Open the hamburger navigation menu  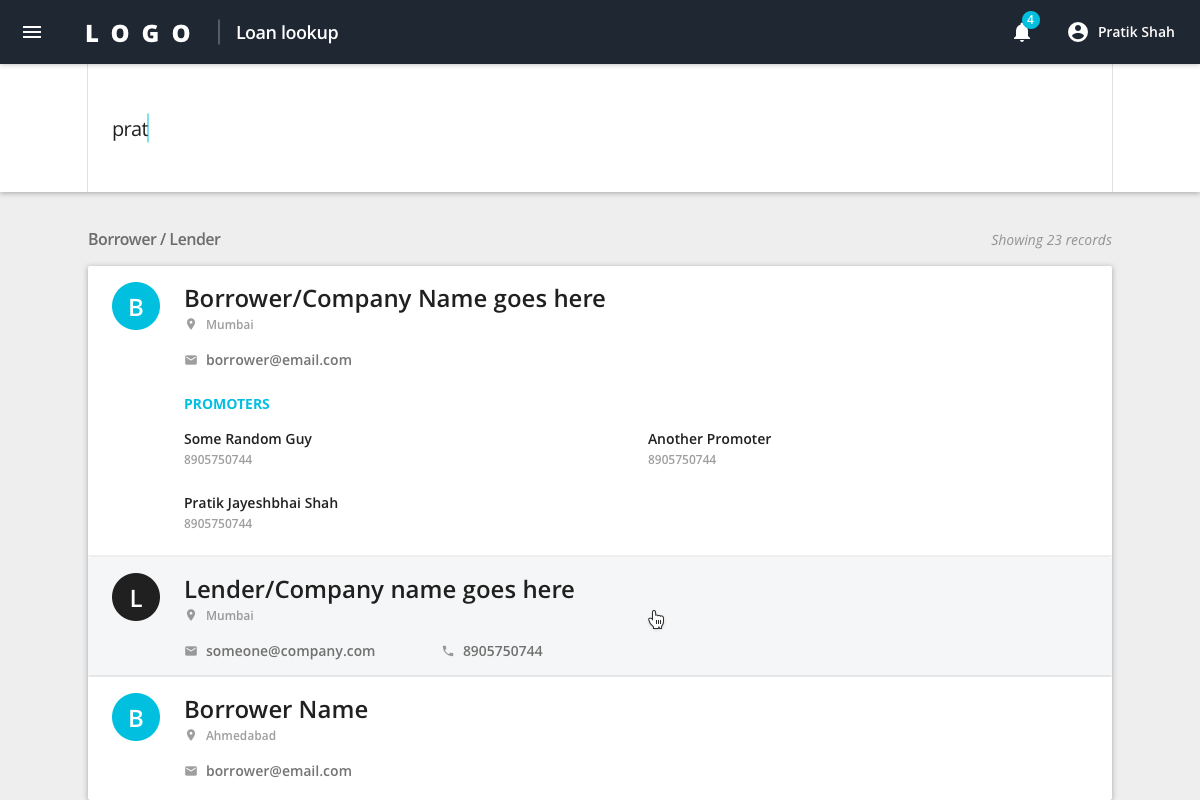click(x=32, y=32)
